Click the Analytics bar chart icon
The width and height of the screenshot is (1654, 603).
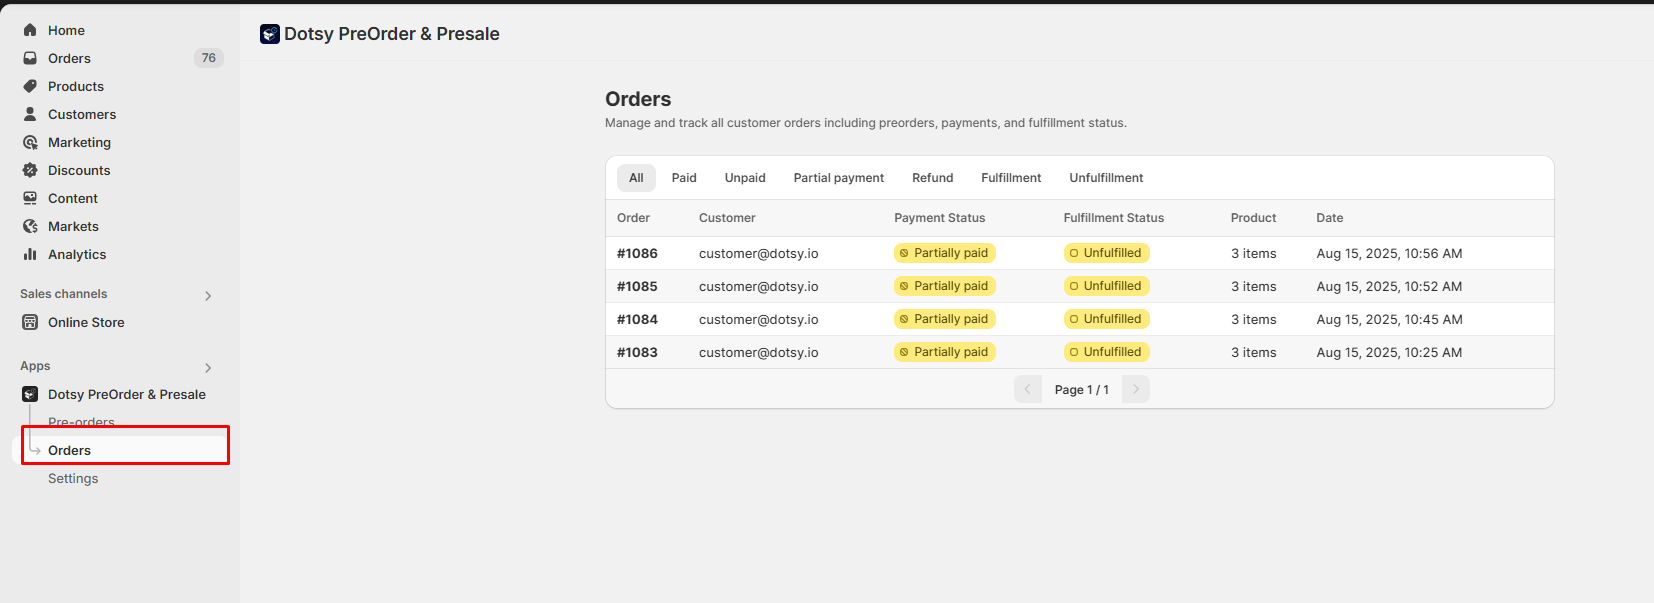tap(30, 254)
